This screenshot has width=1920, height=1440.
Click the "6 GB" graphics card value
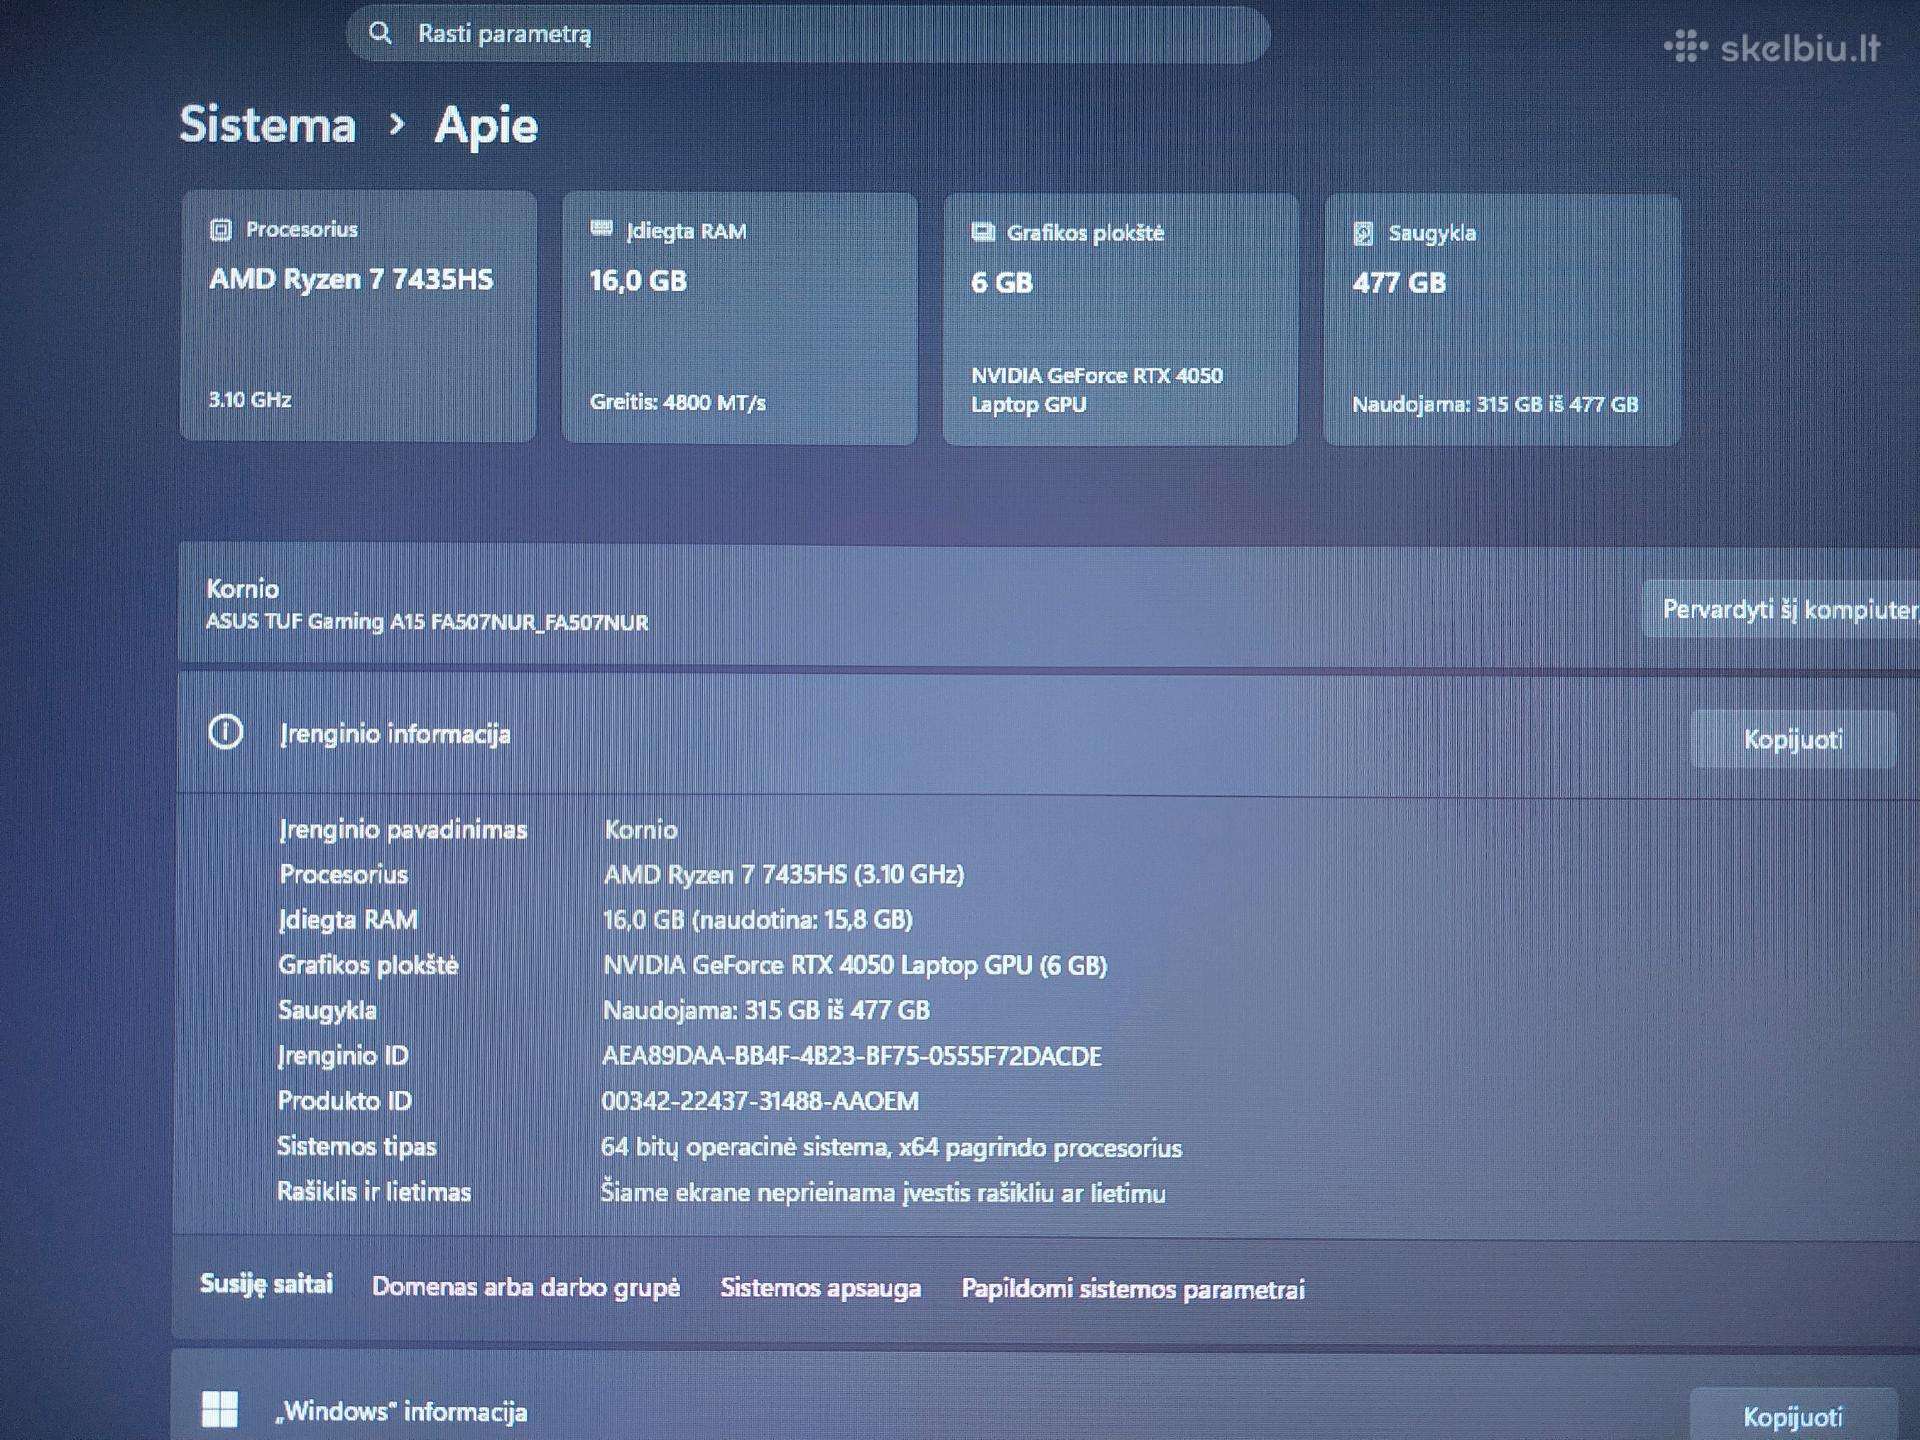click(1002, 283)
